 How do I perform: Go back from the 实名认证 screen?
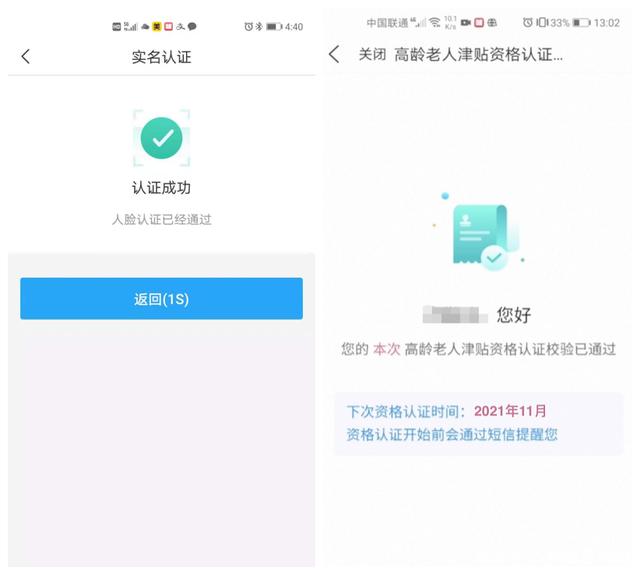tap(26, 57)
